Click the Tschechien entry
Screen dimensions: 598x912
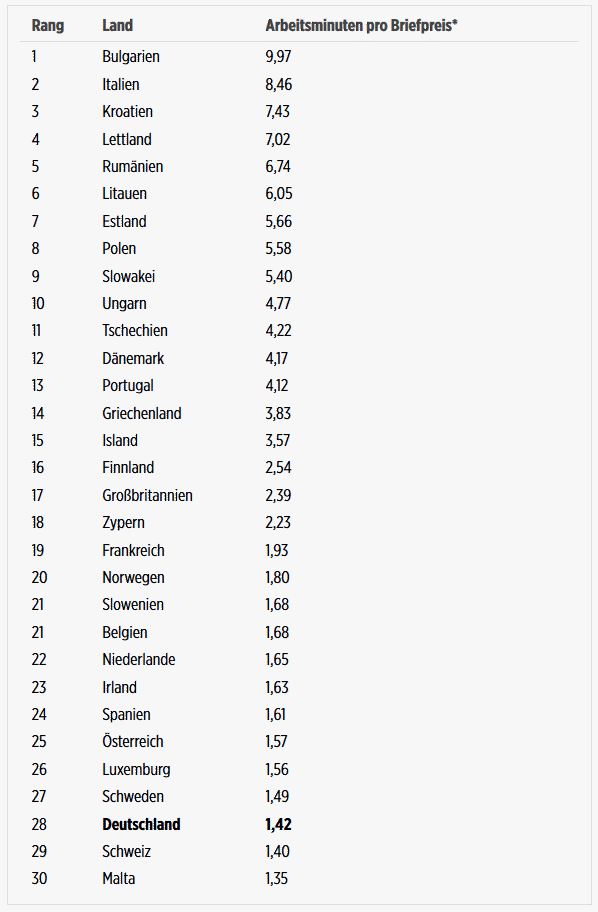[135, 331]
